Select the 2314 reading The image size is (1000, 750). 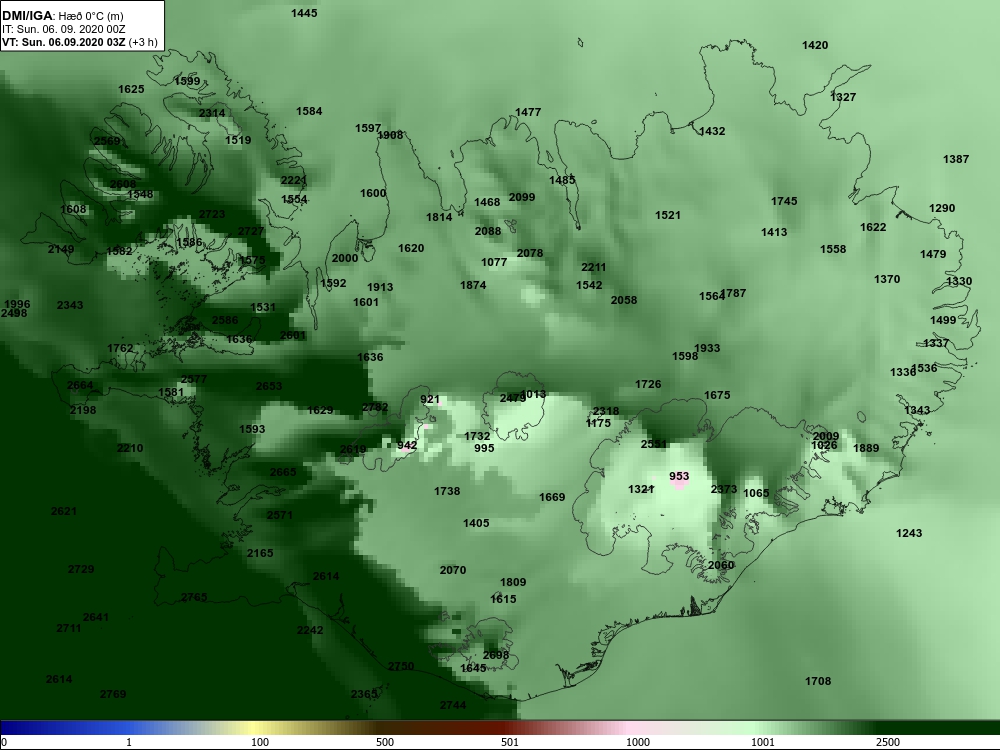tap(212, 114)
